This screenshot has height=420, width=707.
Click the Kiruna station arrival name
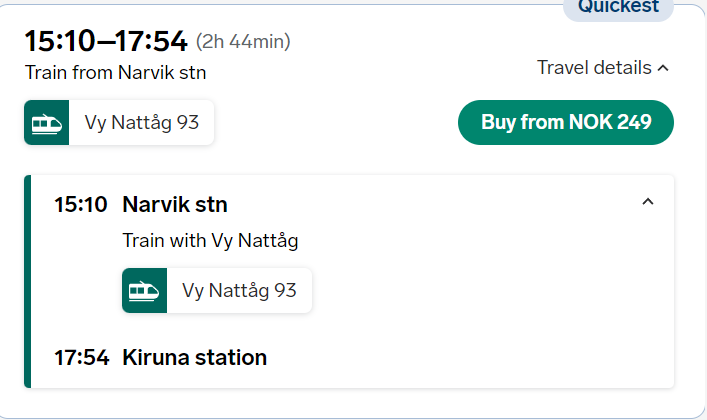pyautogui.click(x=194, y=357)
